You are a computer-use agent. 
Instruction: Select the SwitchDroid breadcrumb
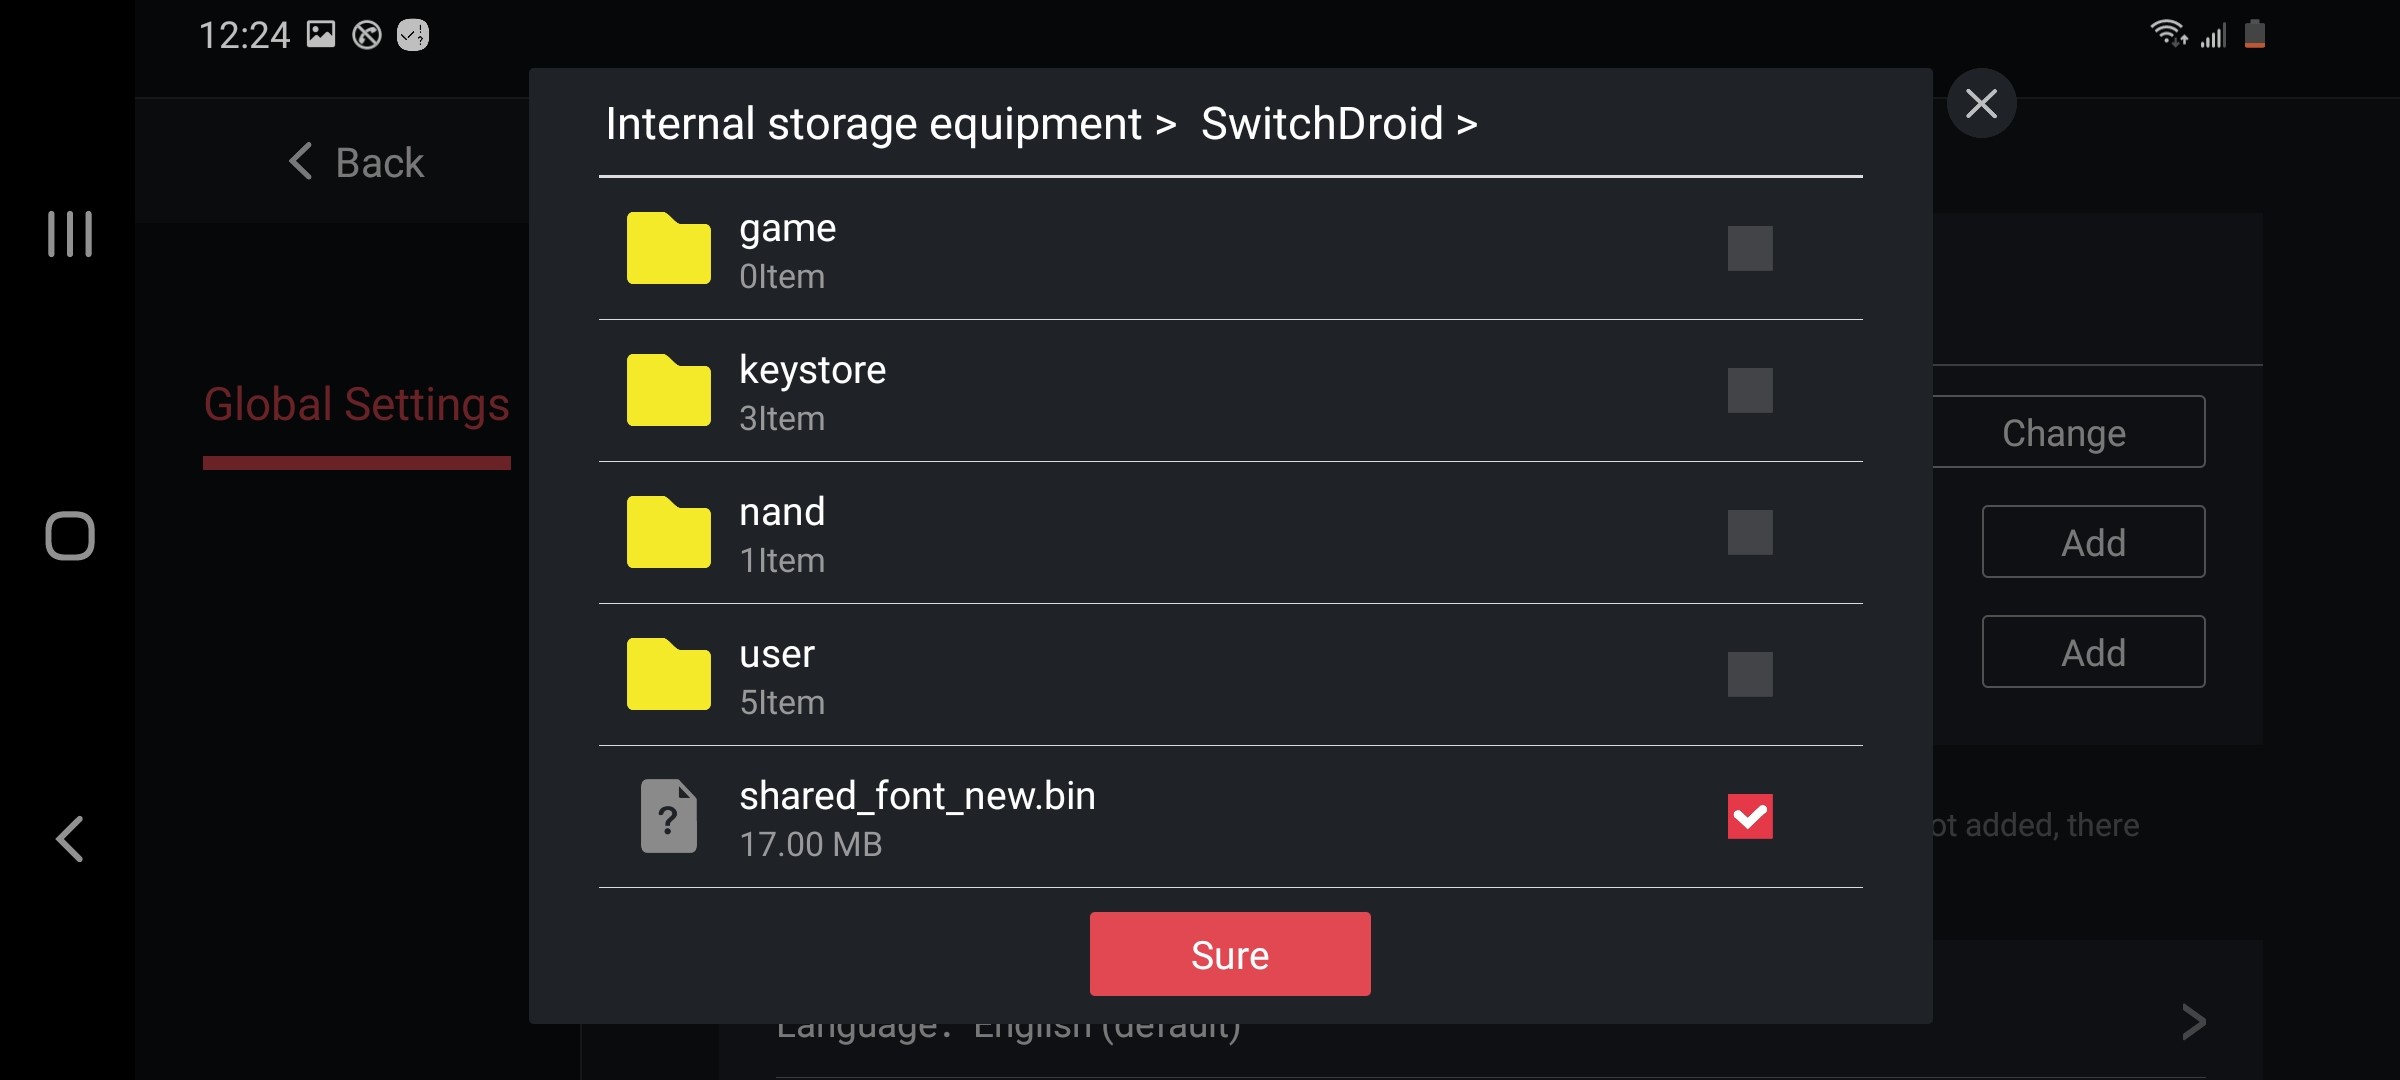(x=1321, y=125)
